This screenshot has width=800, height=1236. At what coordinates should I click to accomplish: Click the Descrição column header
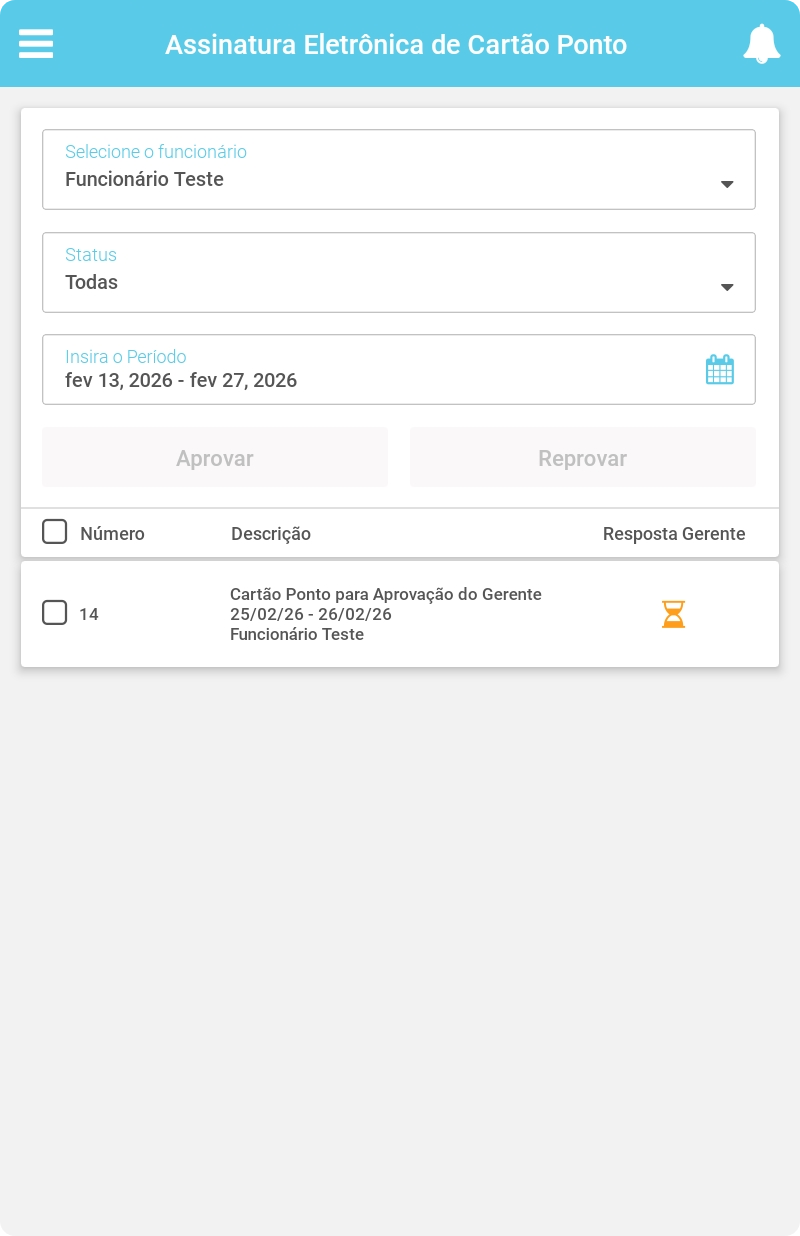(x=271, y=534)
